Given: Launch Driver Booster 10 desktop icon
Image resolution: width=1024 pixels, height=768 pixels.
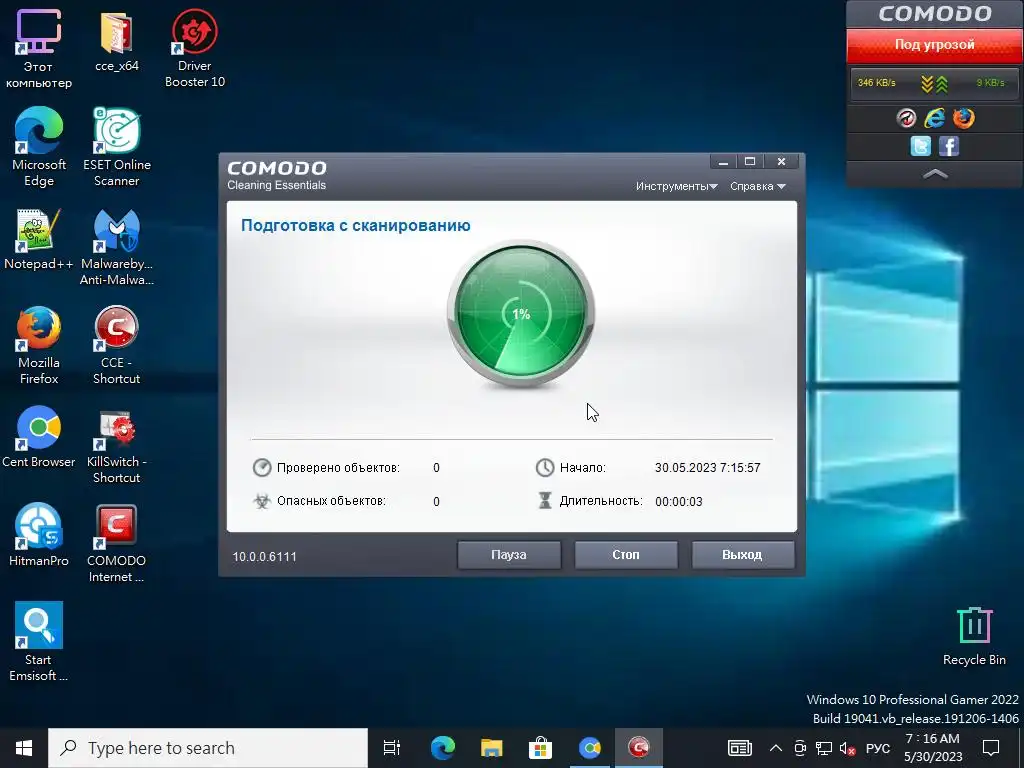Looking at the screenshot, I should coord(195,48).
